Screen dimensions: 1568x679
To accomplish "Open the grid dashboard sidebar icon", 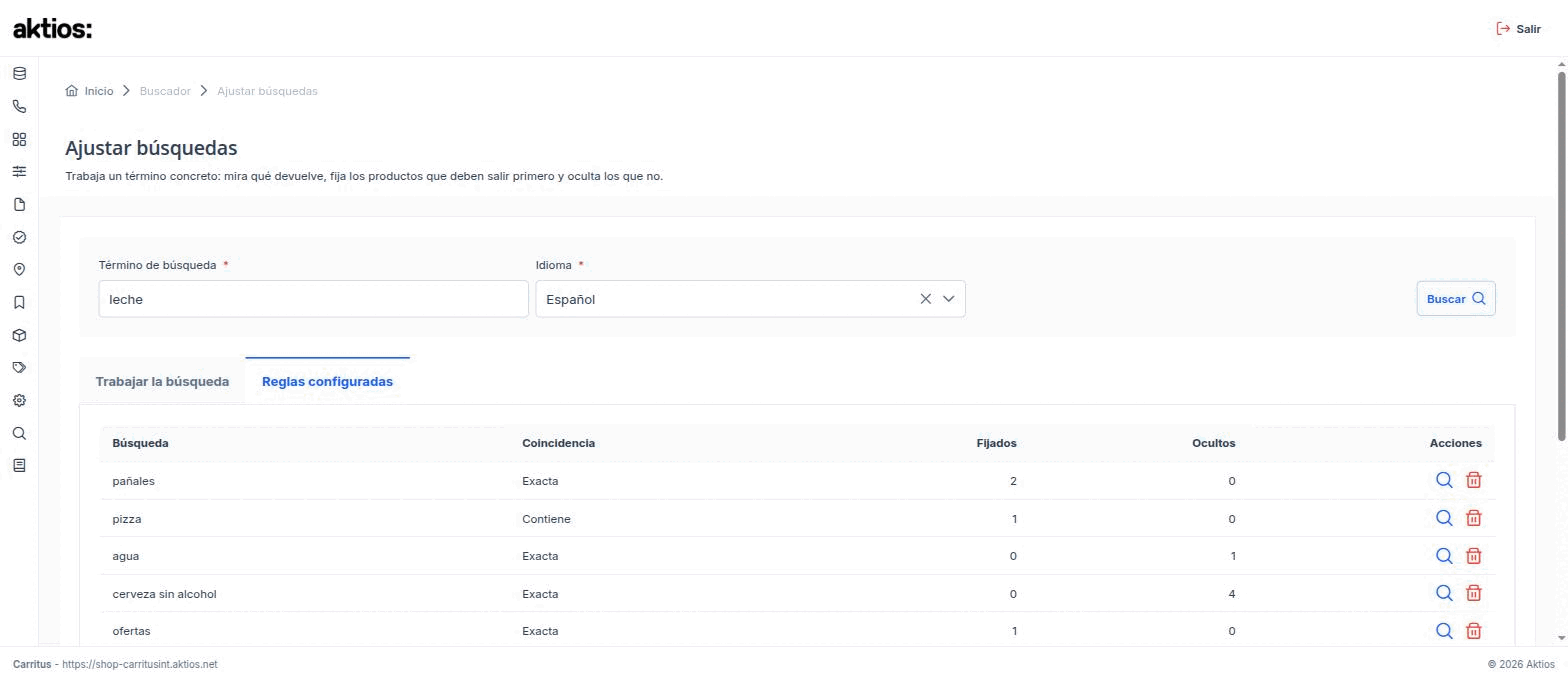I will (19, 140).
